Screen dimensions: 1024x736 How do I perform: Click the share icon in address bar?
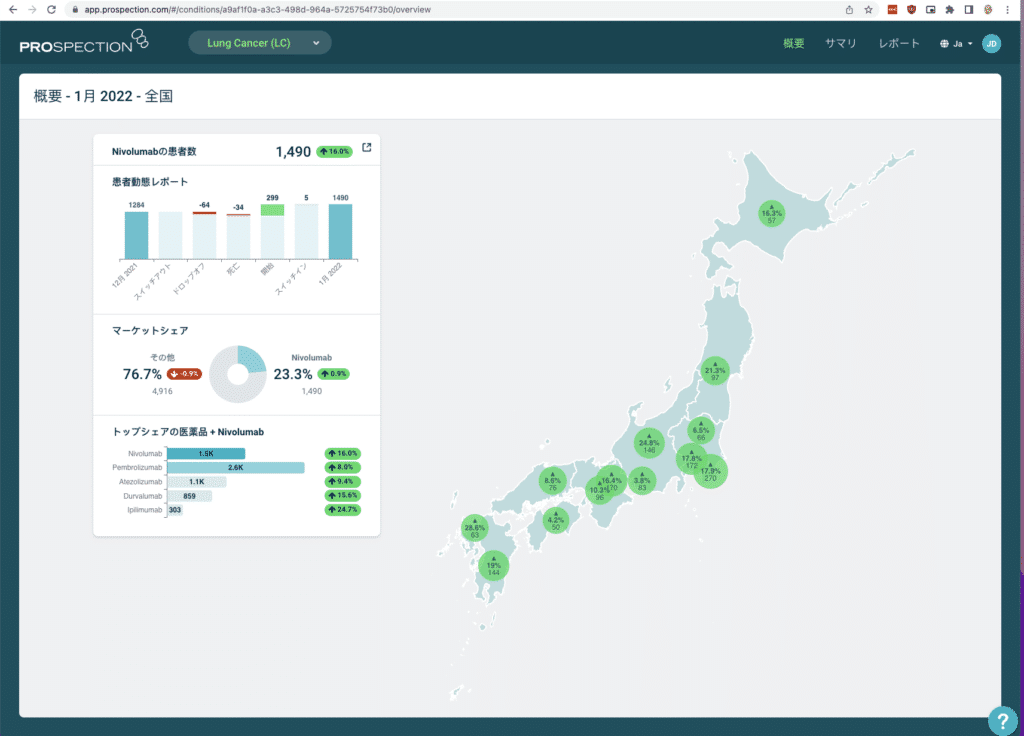click(849, 10)
